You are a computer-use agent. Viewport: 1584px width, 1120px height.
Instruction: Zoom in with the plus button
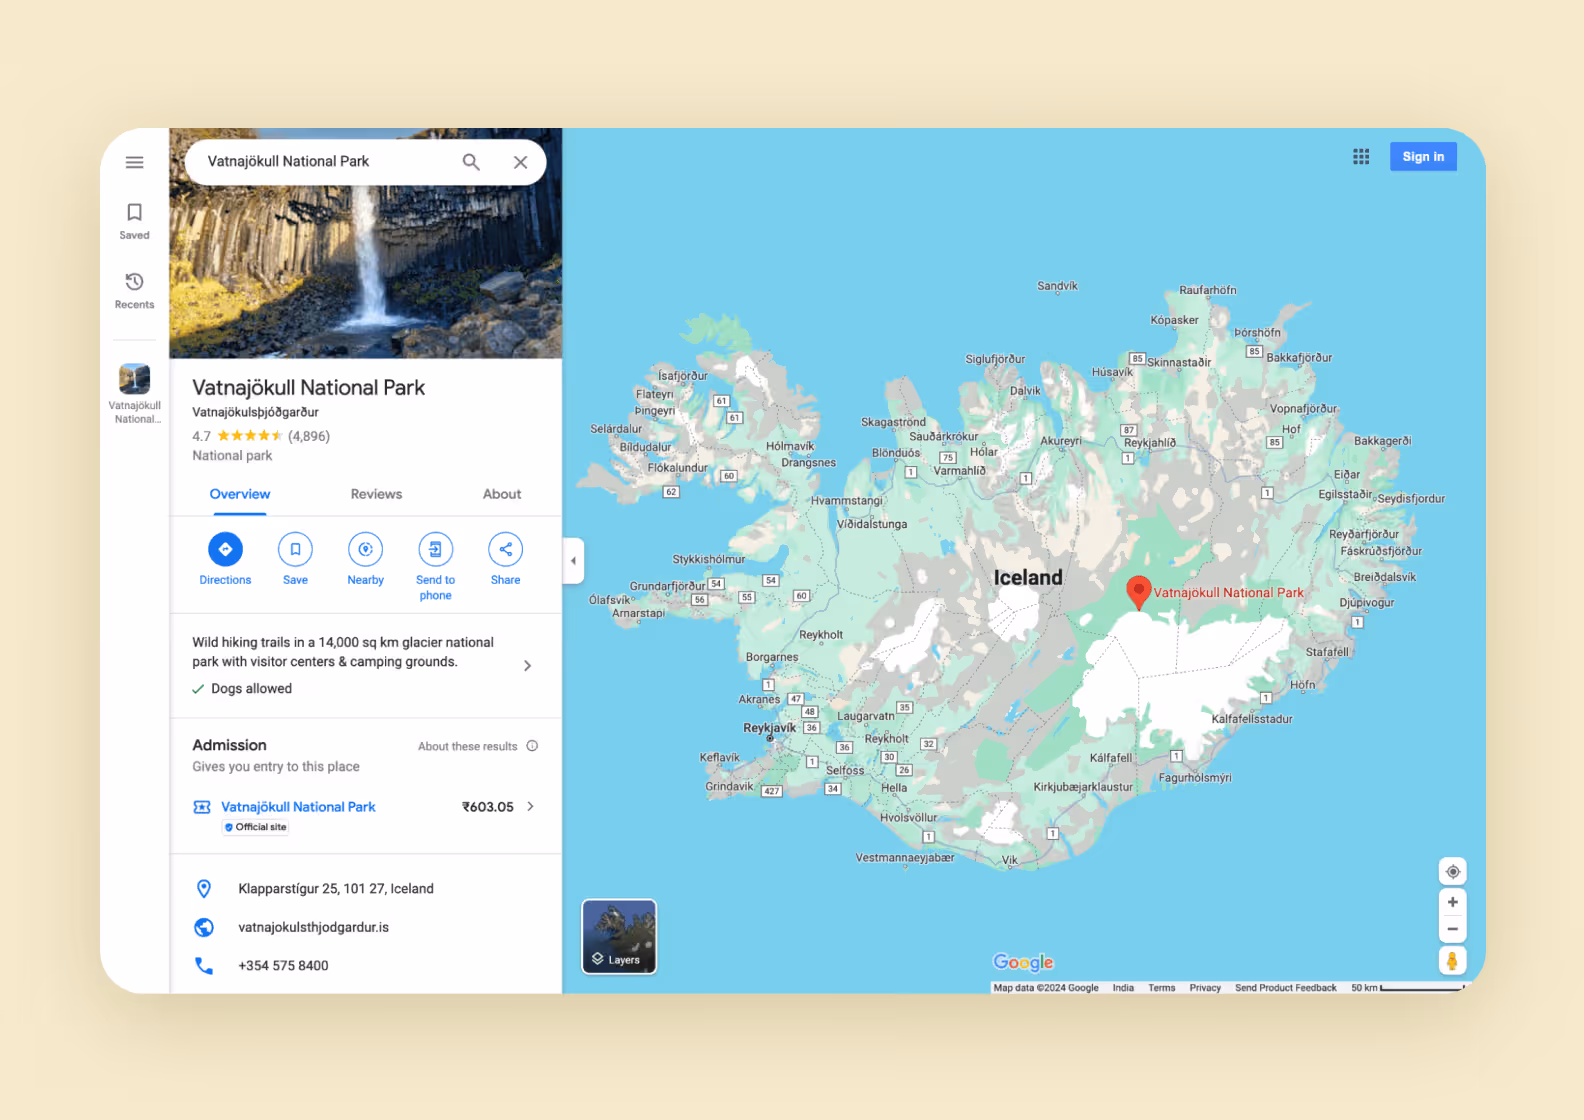click(1453, 902)
